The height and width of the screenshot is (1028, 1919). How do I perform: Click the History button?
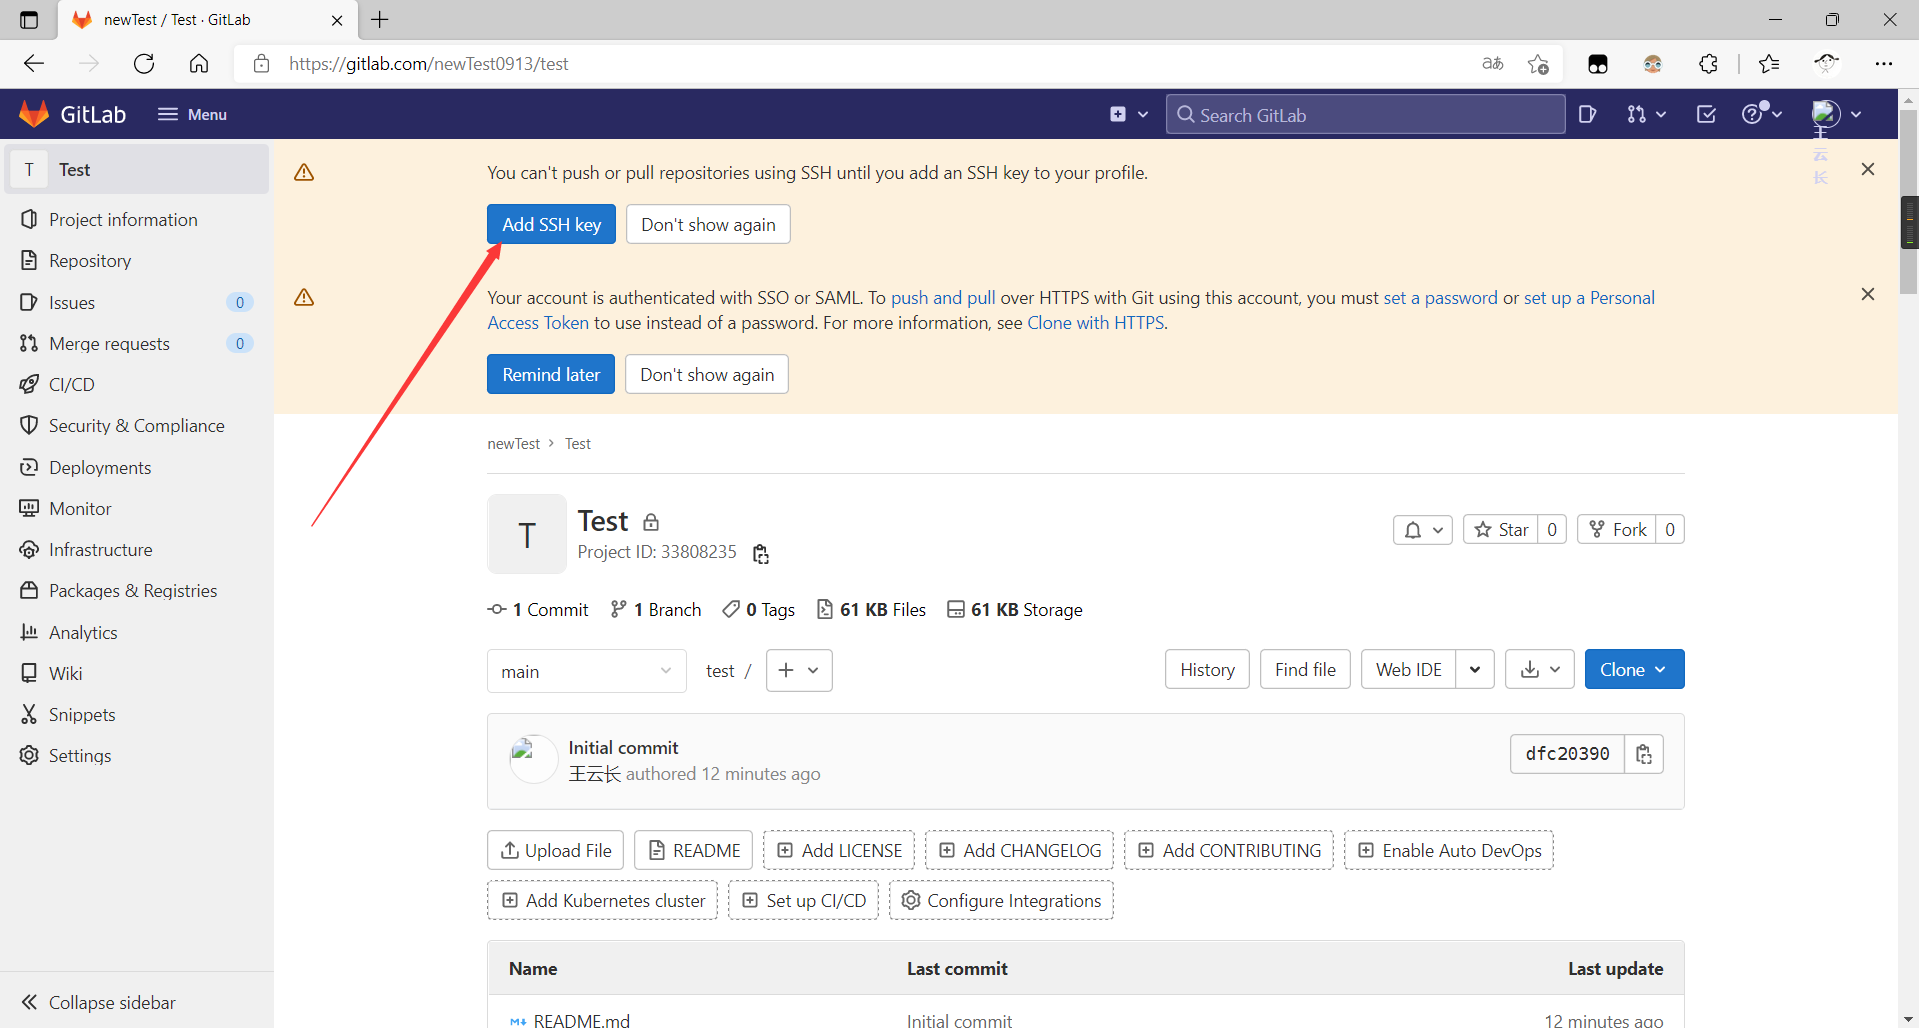(1207, 669)
